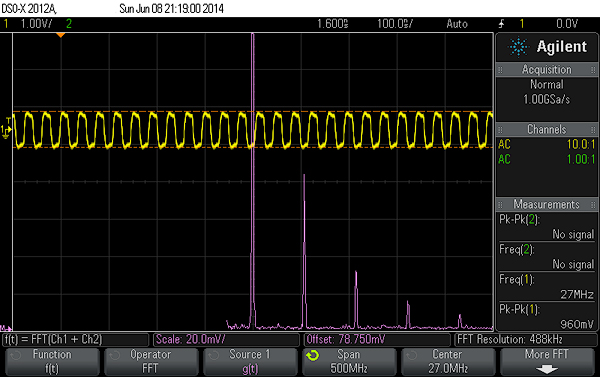Click the Offset: 78.750mV readout
Screen dimensions: 600x377
[377, 339]
